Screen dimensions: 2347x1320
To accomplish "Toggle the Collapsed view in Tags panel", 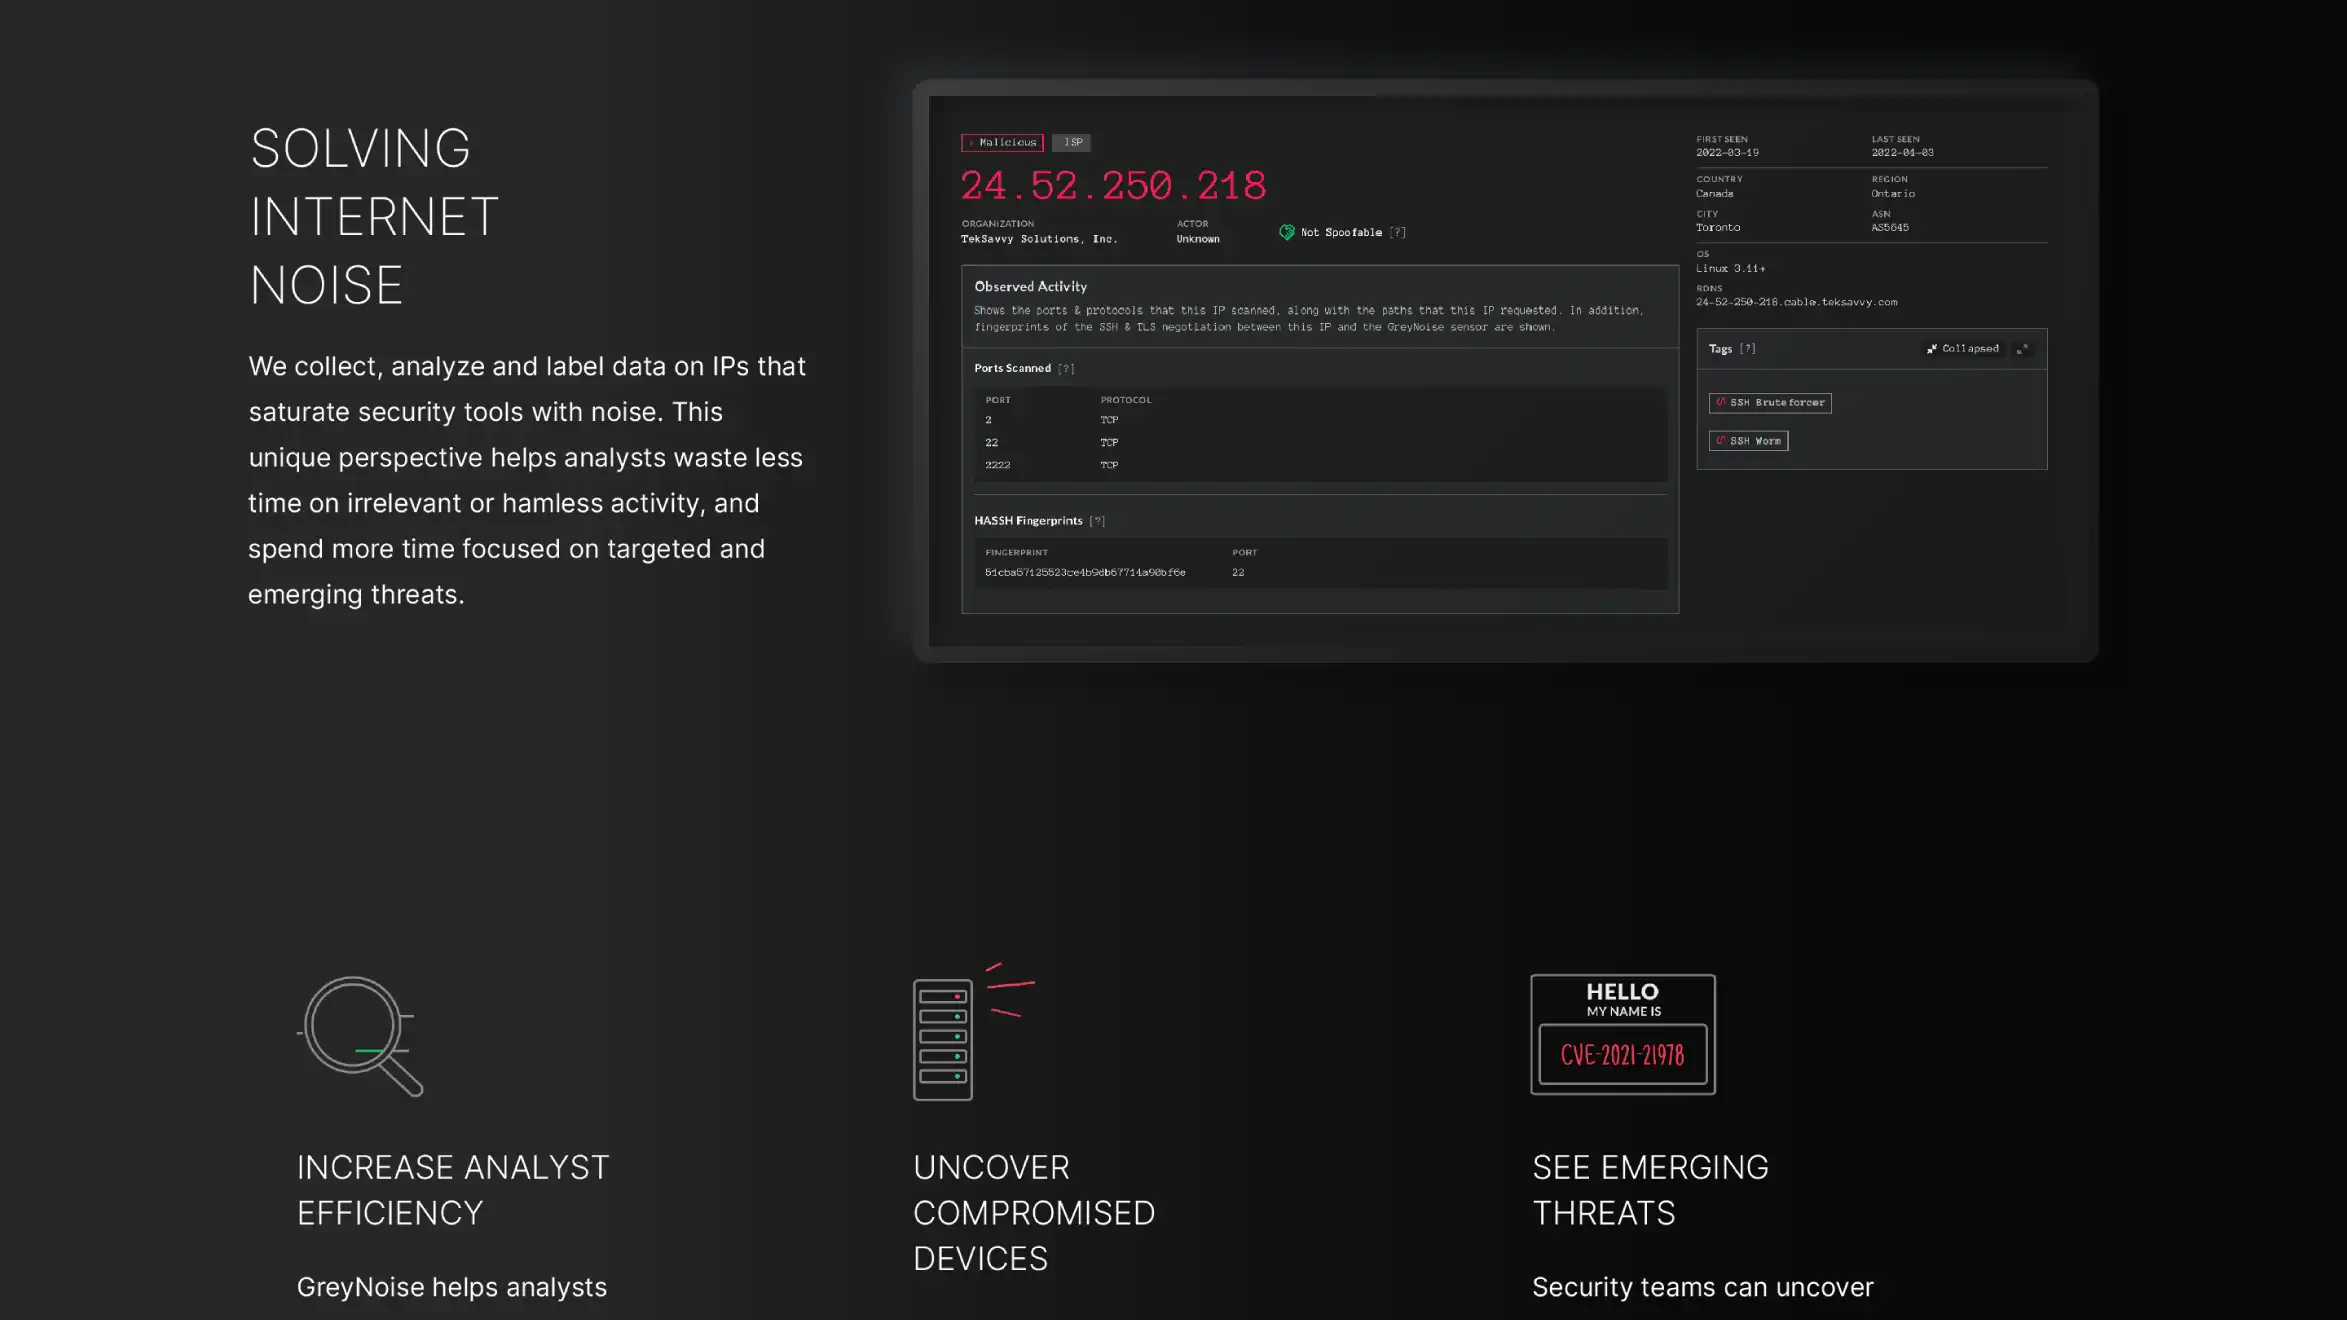I will (x=1962, y=349).
